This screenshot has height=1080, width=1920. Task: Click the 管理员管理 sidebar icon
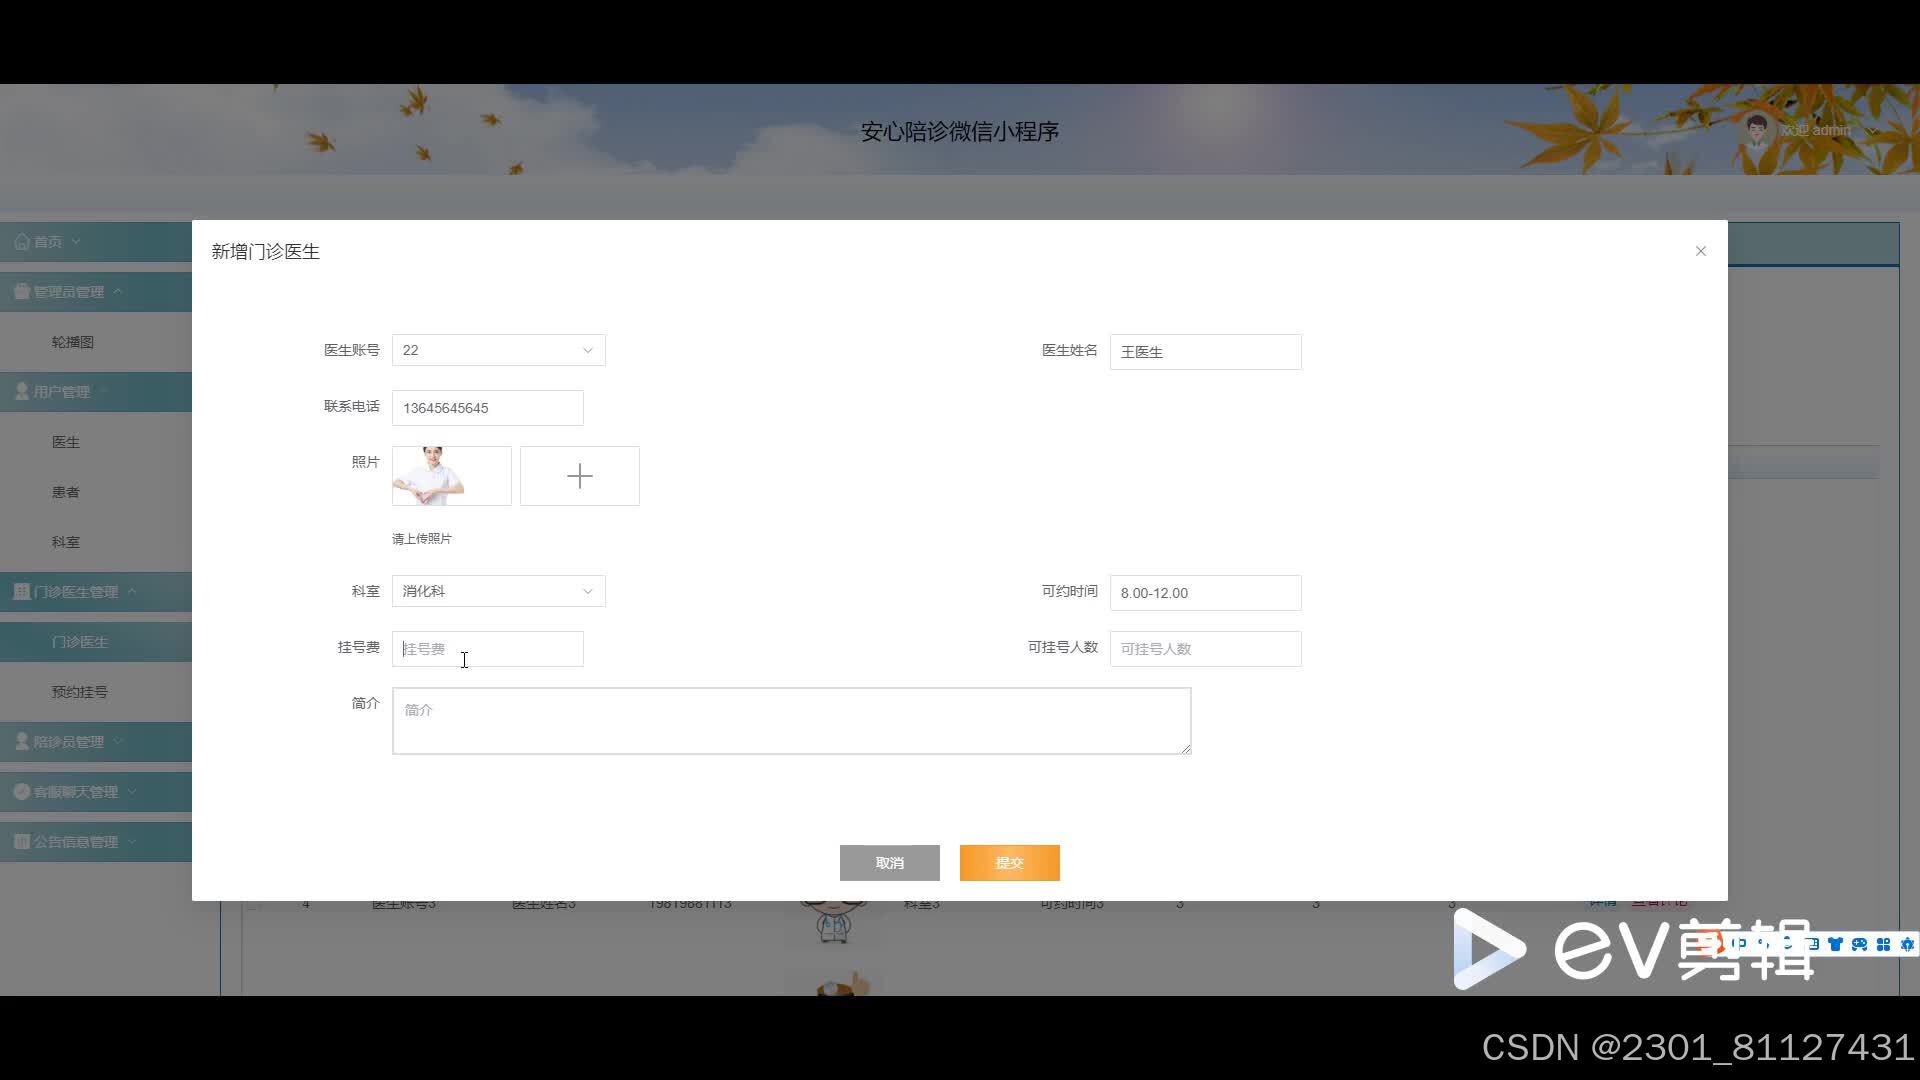tap(22, 292)
